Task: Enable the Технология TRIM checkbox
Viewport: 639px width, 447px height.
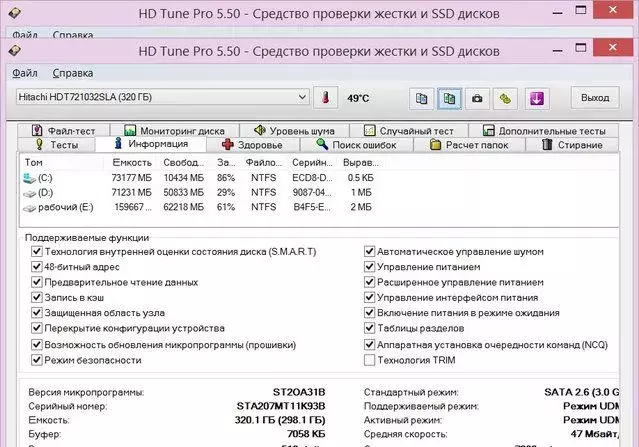Action: click(369, 360)
